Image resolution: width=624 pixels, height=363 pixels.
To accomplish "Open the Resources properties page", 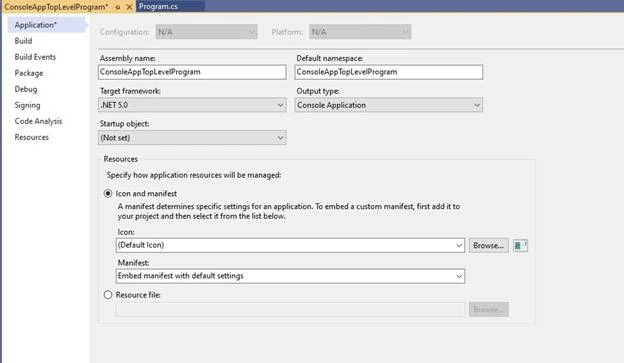I will (31, 137).
